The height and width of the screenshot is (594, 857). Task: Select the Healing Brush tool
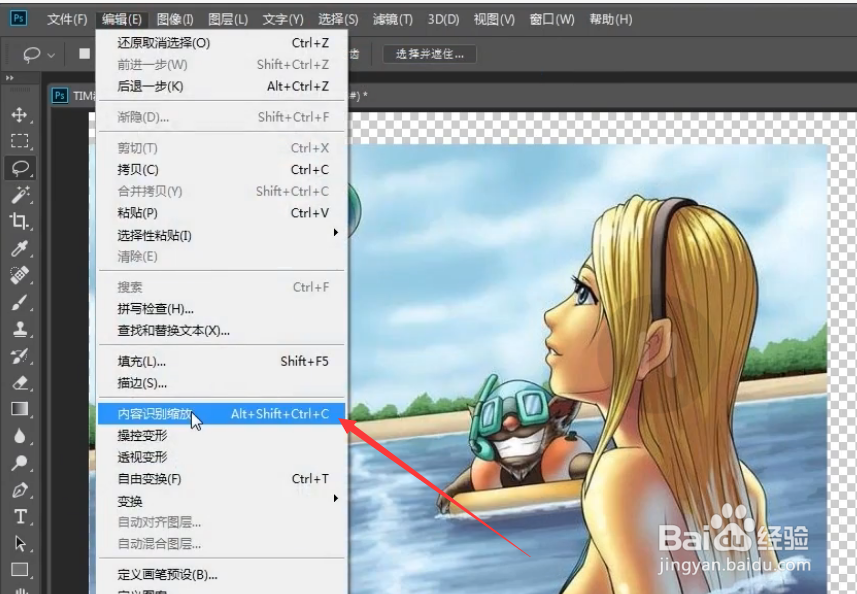[x=20, y=275]
